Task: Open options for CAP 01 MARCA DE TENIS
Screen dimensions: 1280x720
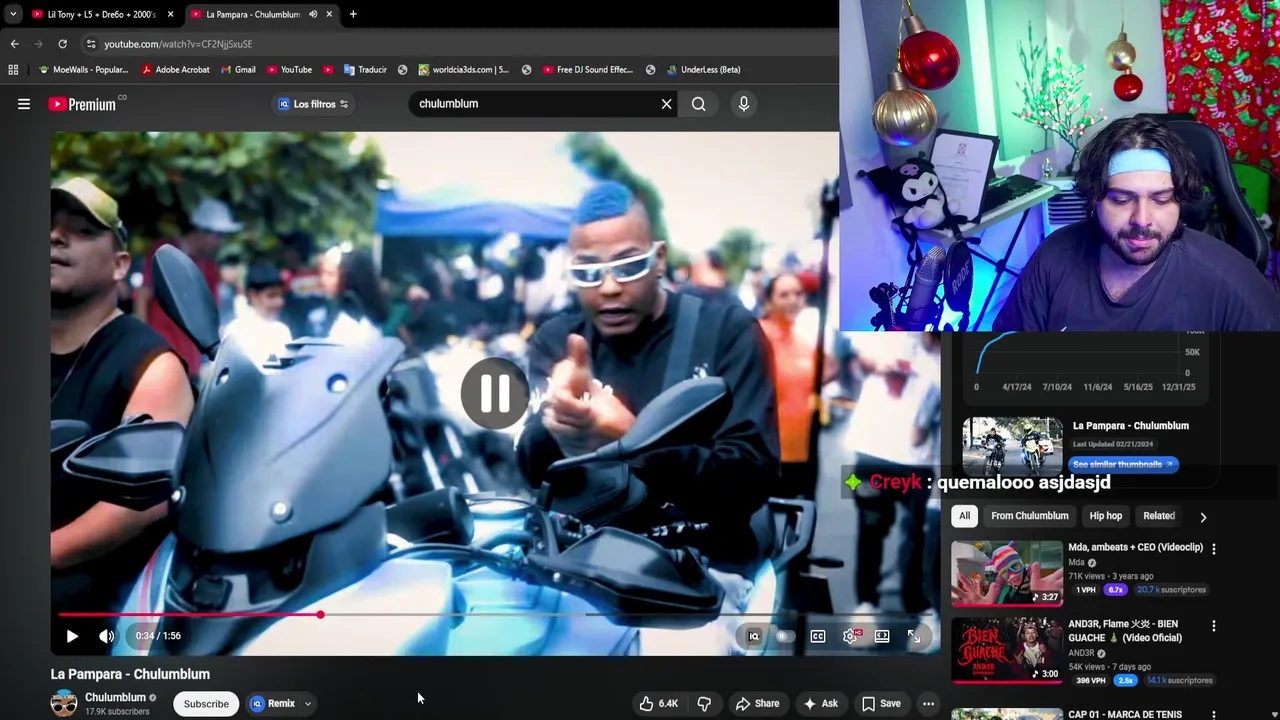Action: pyautogui.click(x=1214, y=715)
